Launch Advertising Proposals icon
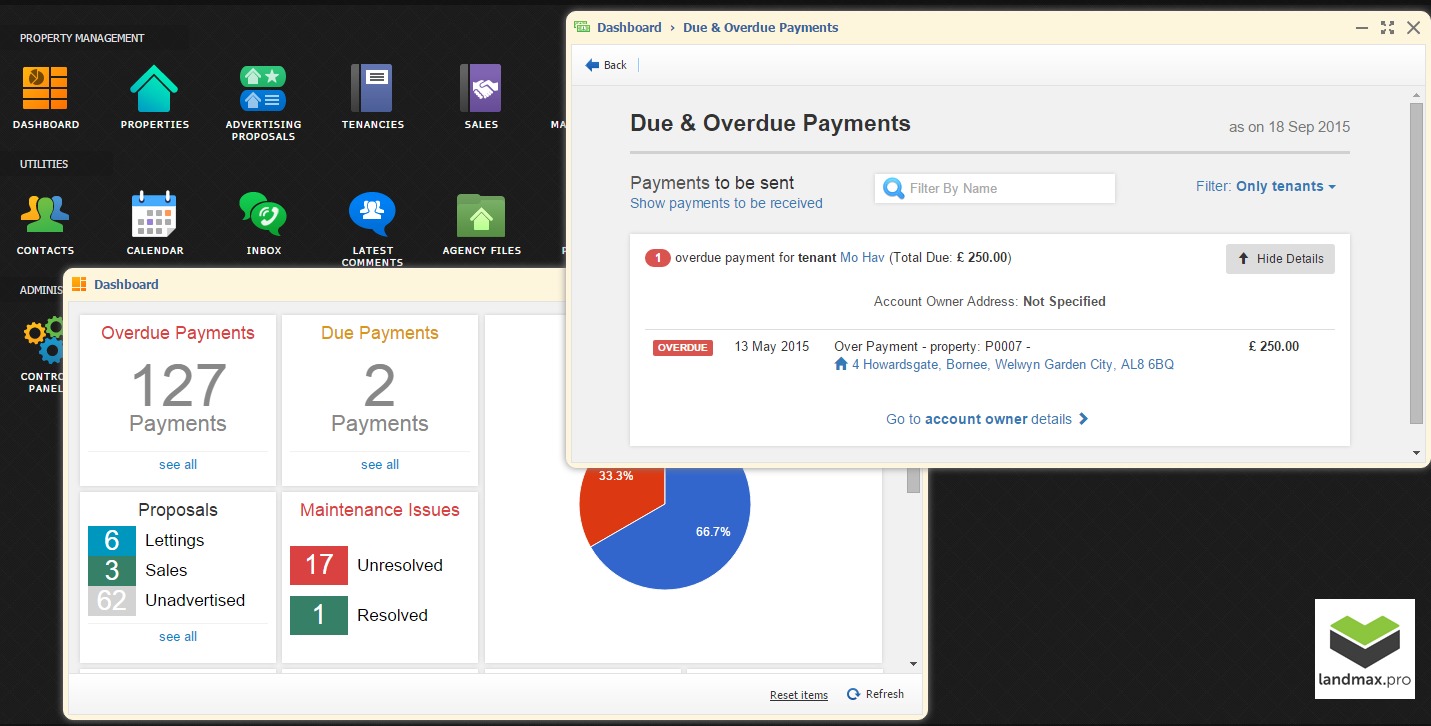This screenshot has width=1431, height=726. [x=263, y=89]
